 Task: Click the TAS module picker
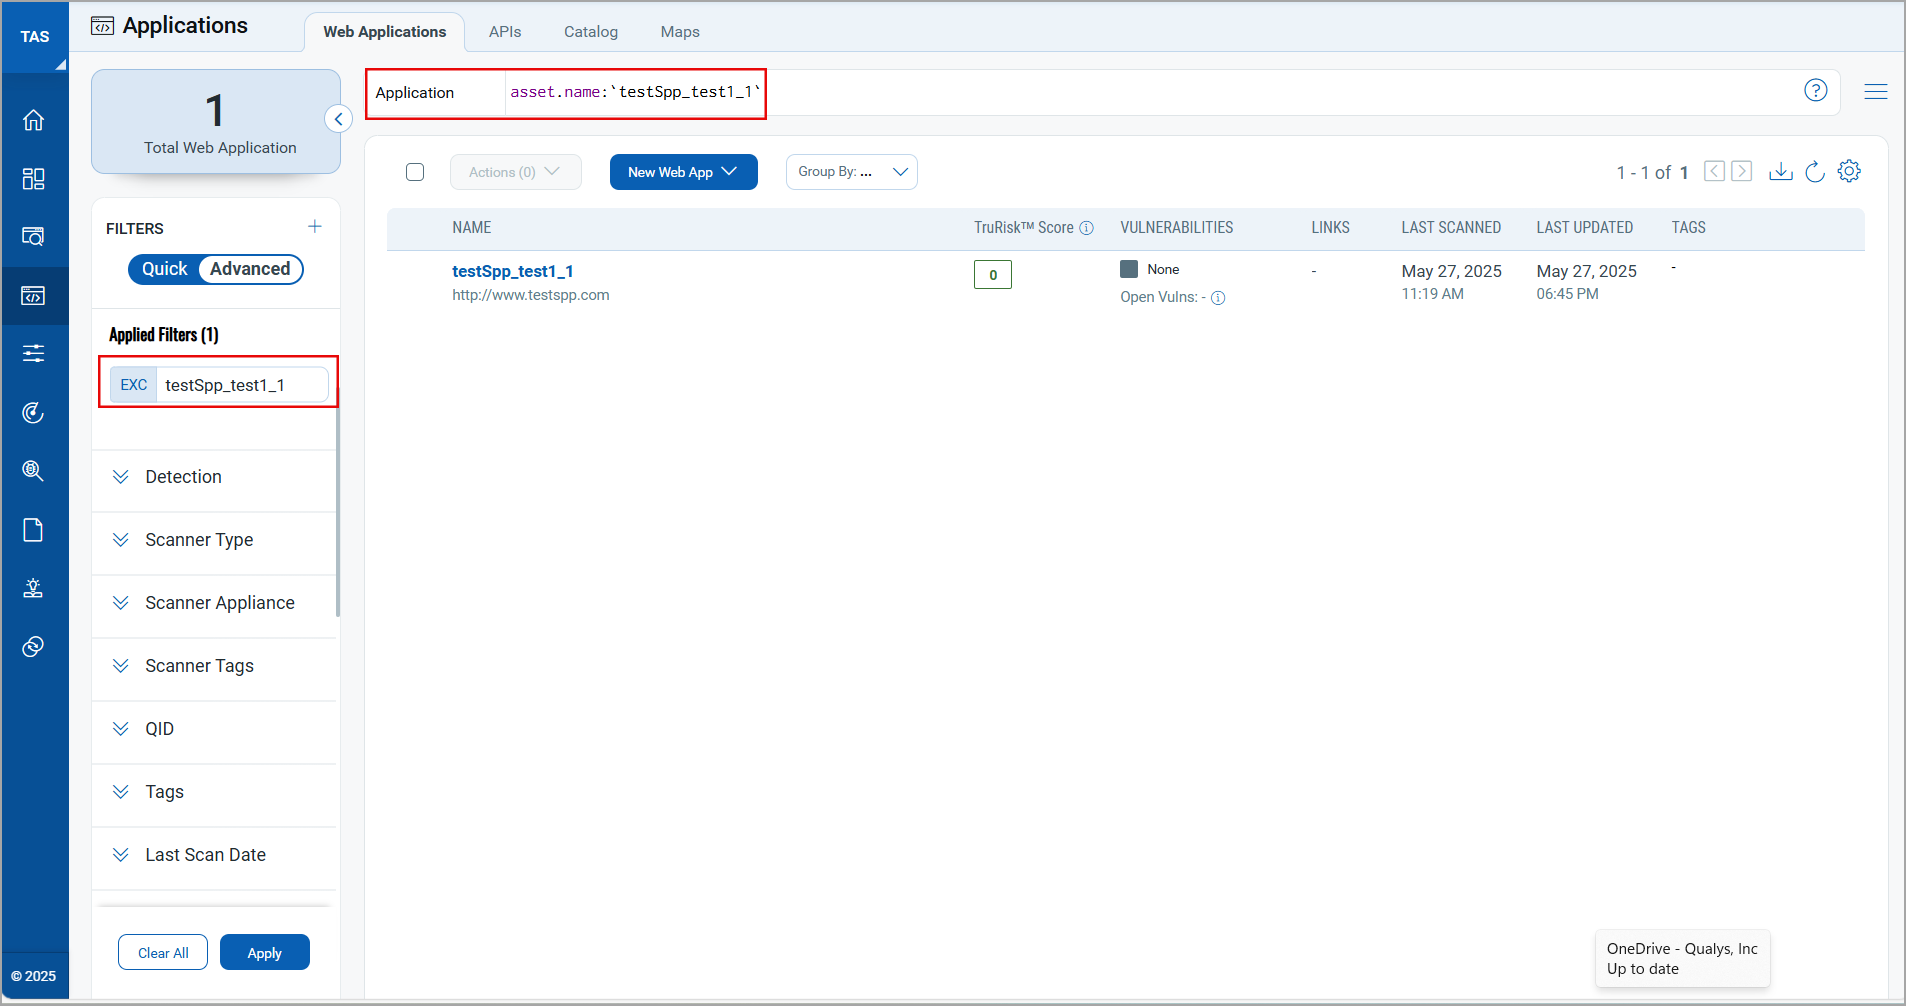(35, 37)
